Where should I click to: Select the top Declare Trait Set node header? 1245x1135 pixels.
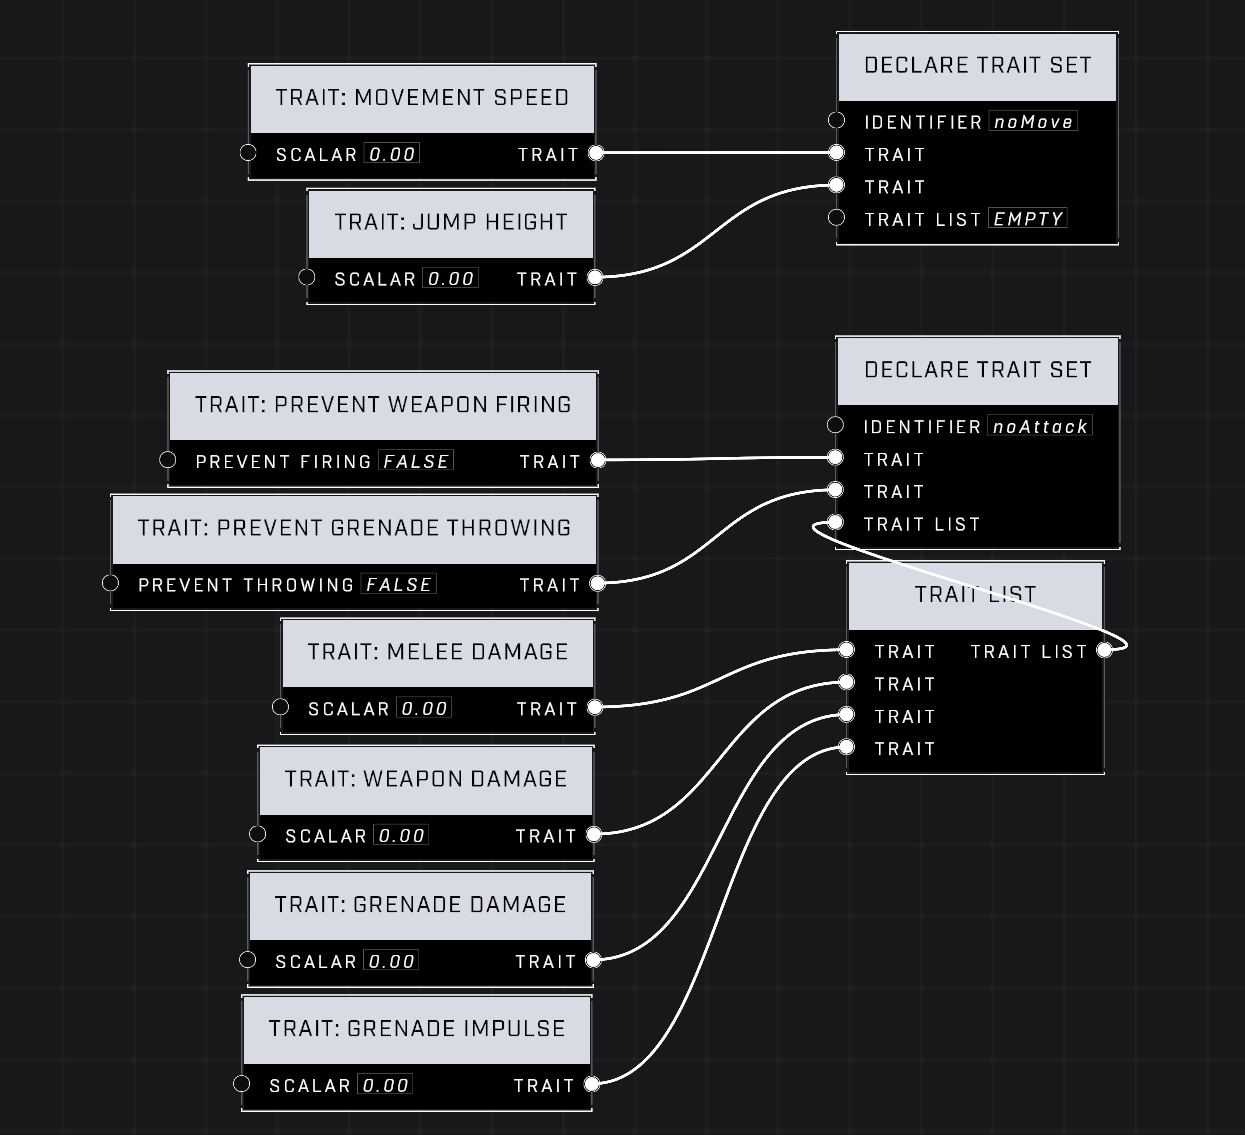(977, 66)
